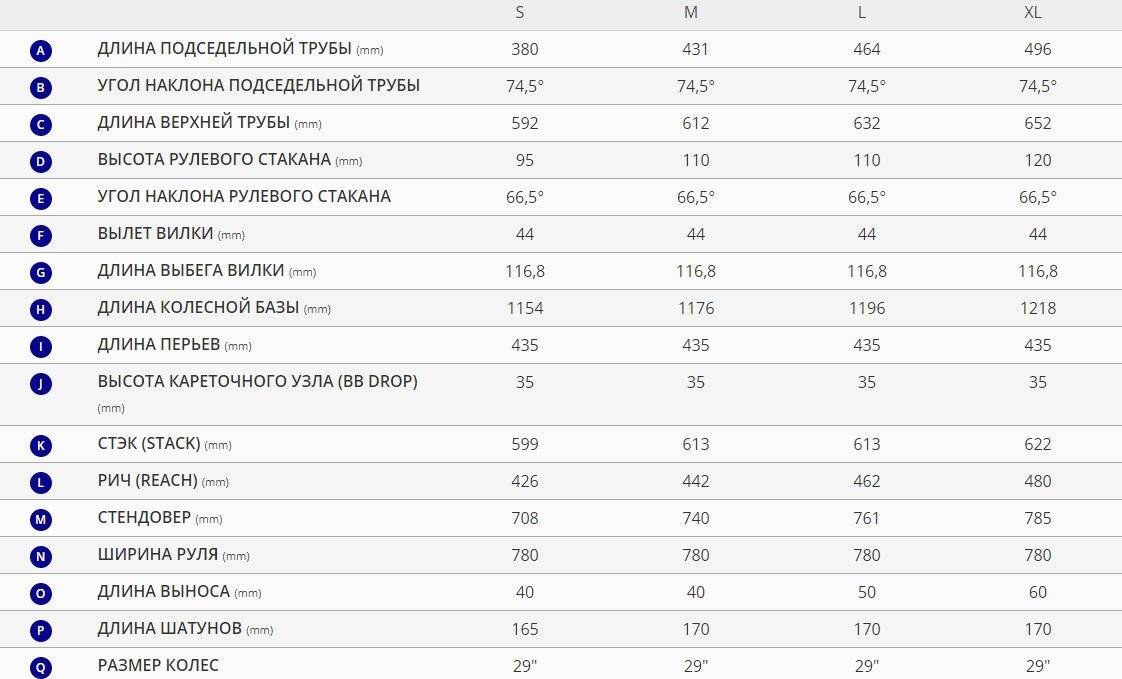
Task: Select the G circle icon beside fork trail
Action: (41, 272)
